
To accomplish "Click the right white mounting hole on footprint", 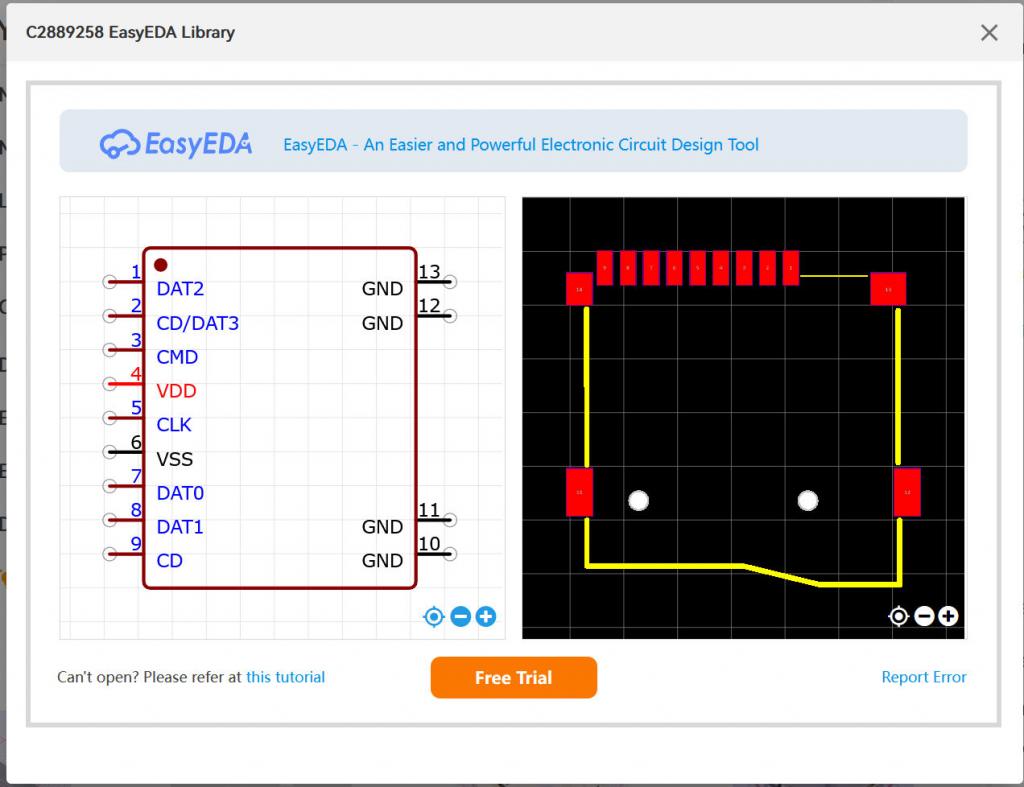I will tap(808, 500).
